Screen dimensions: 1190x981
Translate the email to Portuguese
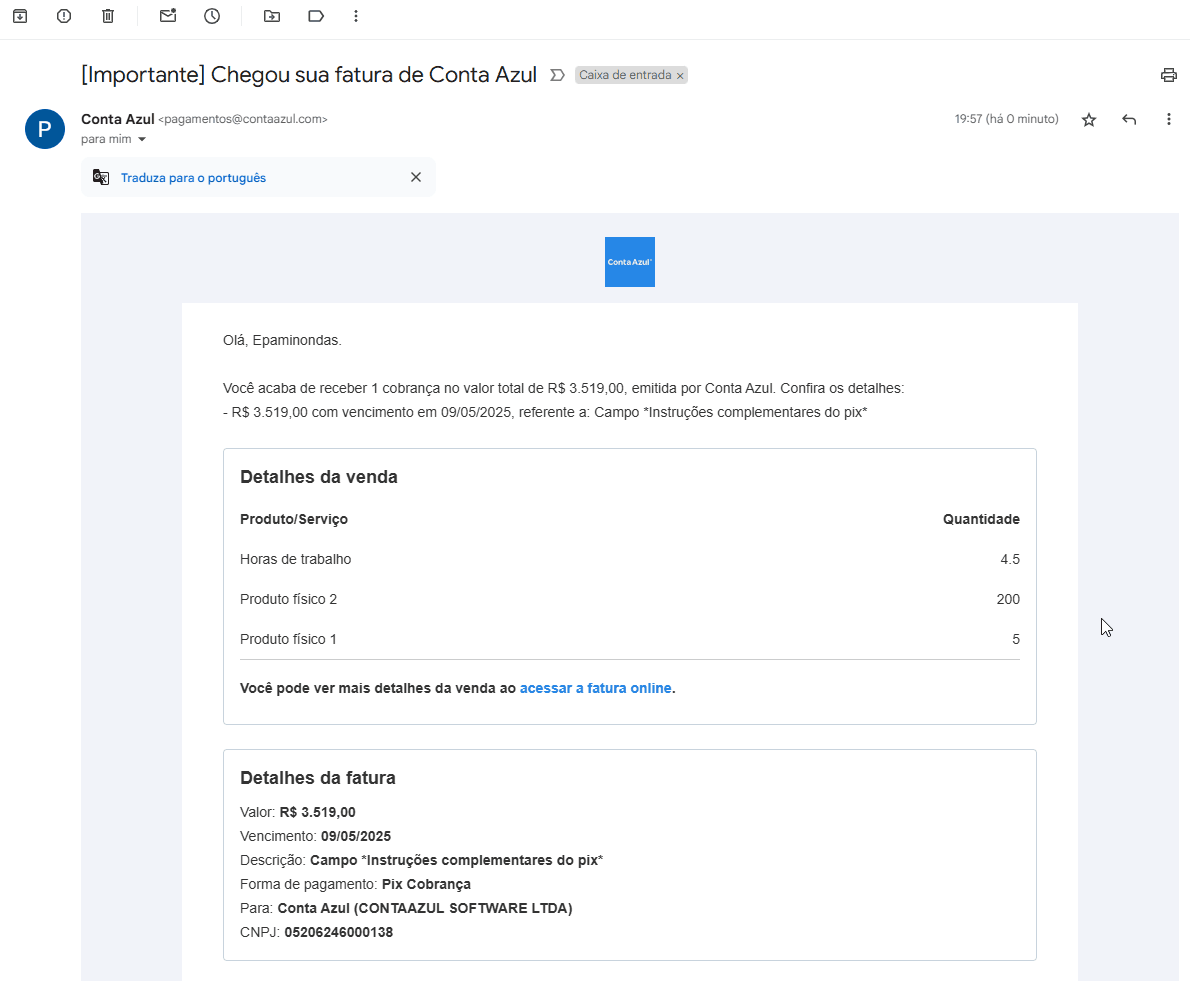(x=193, y=177)
